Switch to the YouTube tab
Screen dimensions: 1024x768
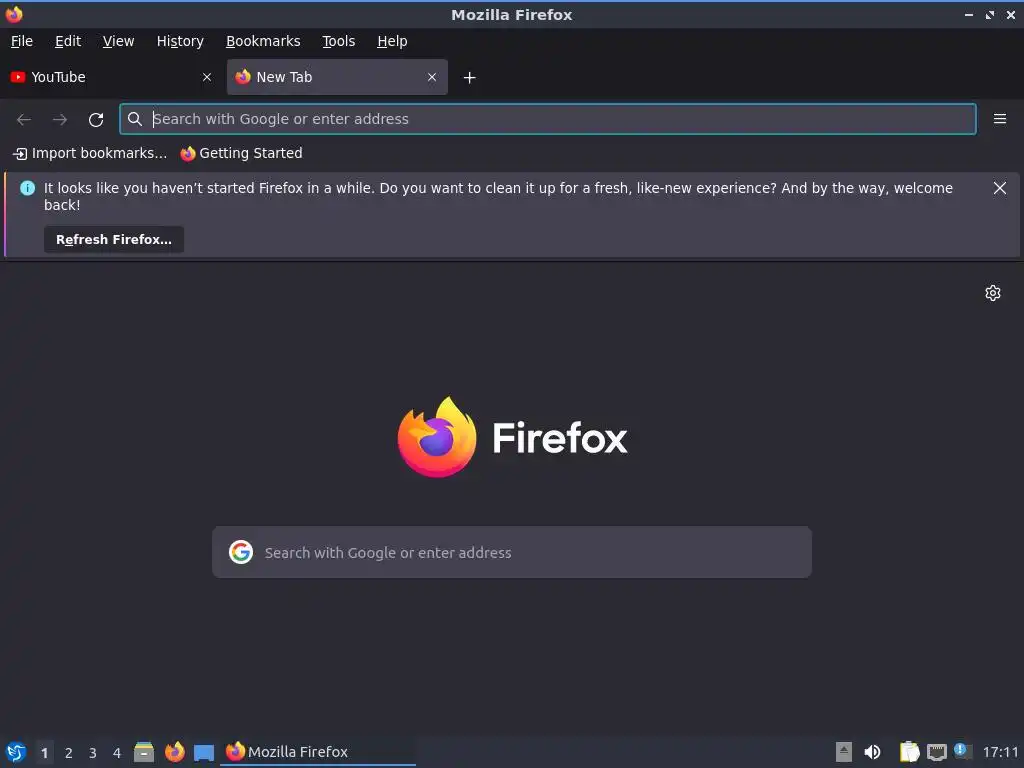coord(112,77)
